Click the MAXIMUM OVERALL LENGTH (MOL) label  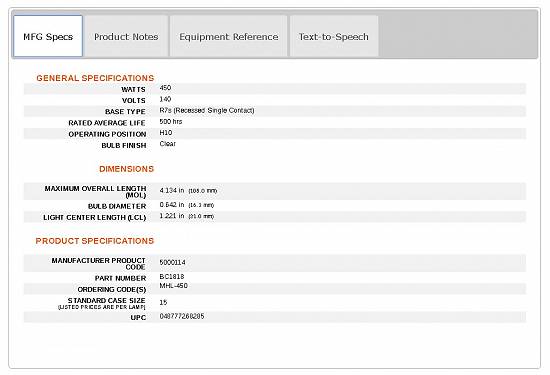[x=95, y=192]
